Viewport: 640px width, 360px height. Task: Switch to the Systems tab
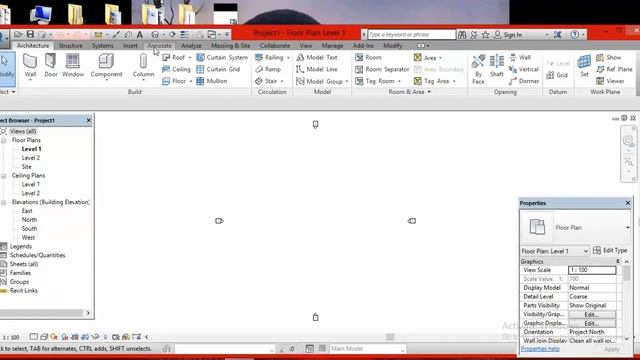[102, 46]
